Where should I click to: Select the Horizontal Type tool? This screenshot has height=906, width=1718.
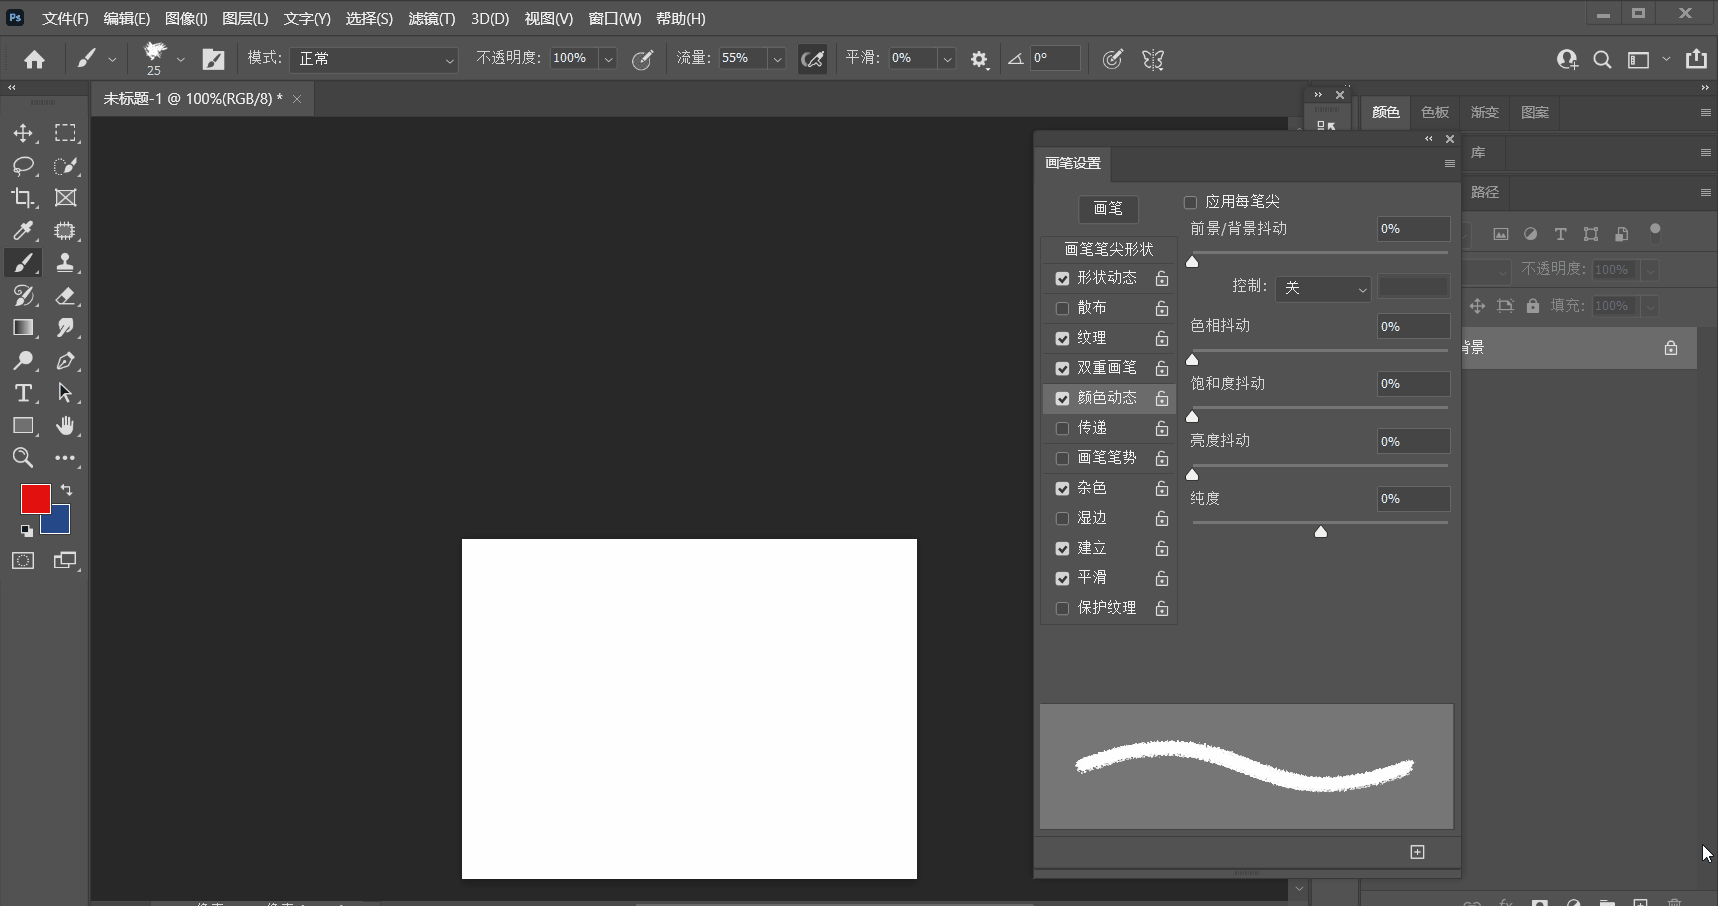[23, 393]
